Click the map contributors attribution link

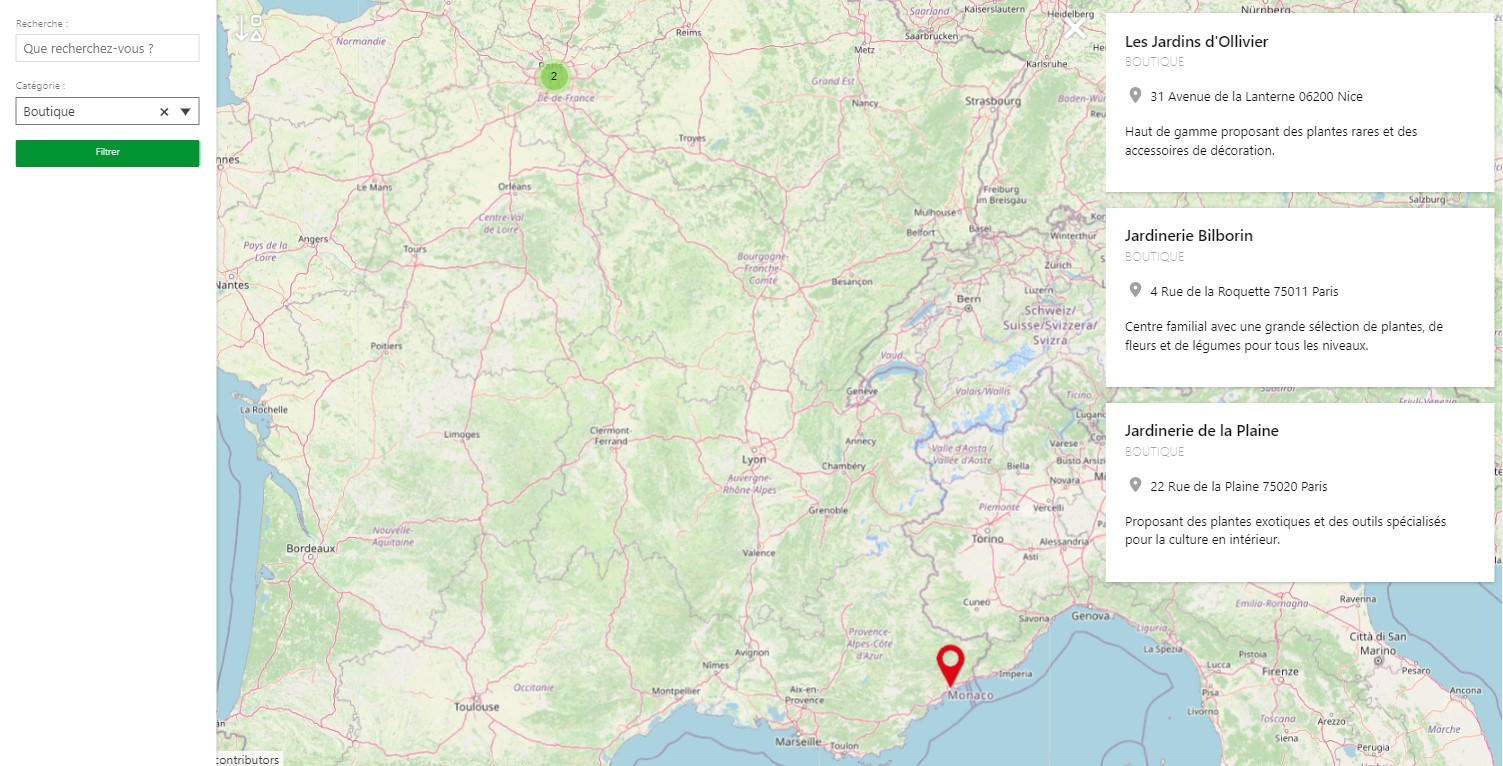248,760
